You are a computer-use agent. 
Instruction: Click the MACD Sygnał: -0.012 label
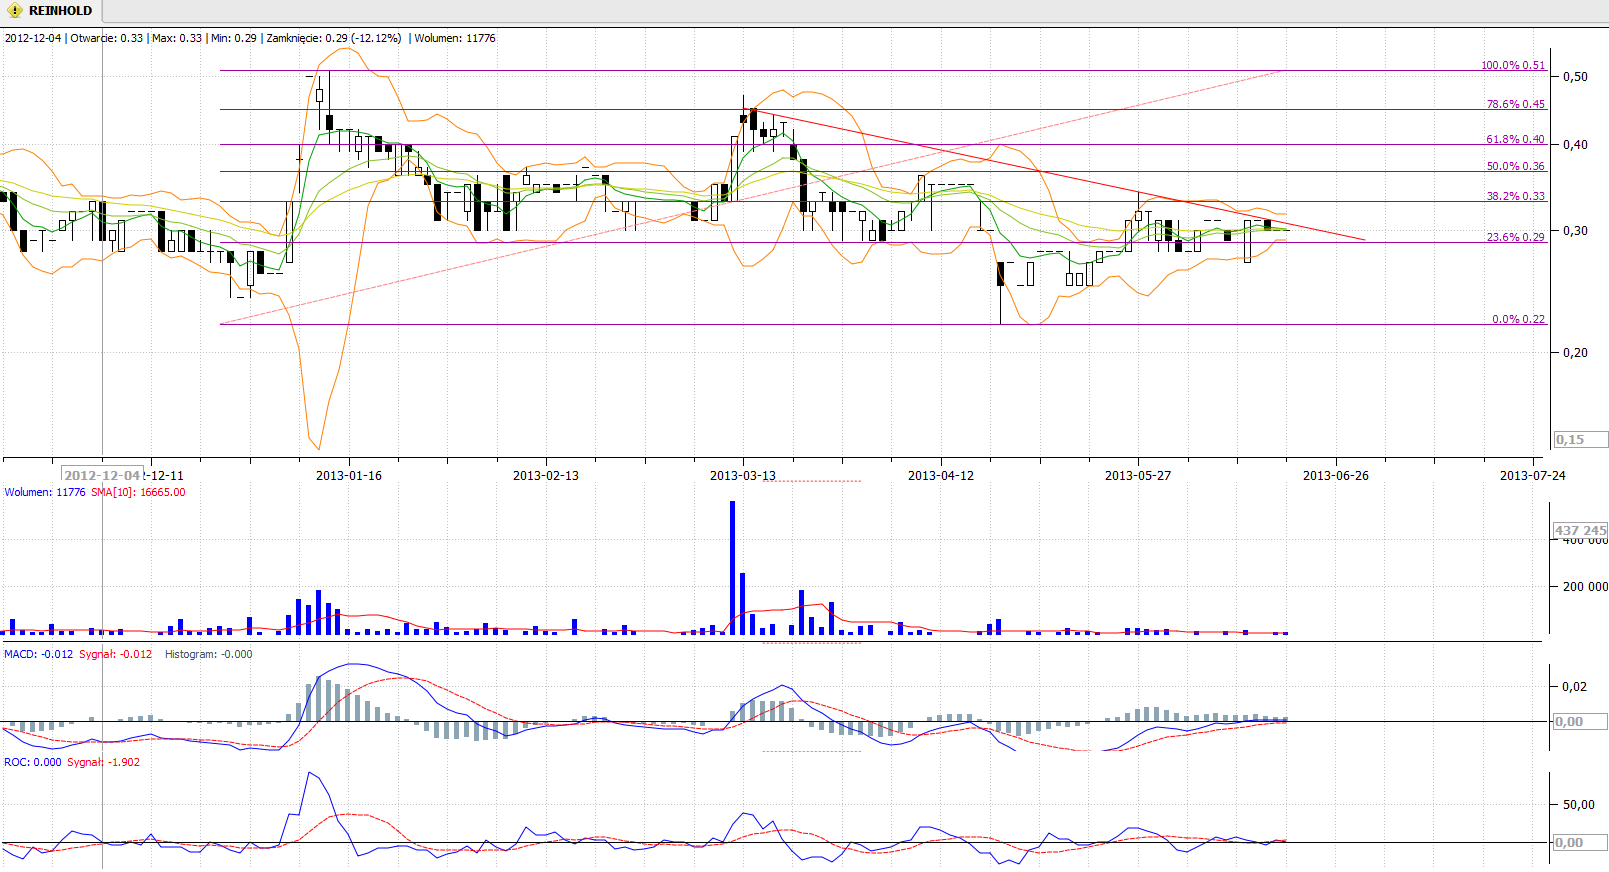116,654
